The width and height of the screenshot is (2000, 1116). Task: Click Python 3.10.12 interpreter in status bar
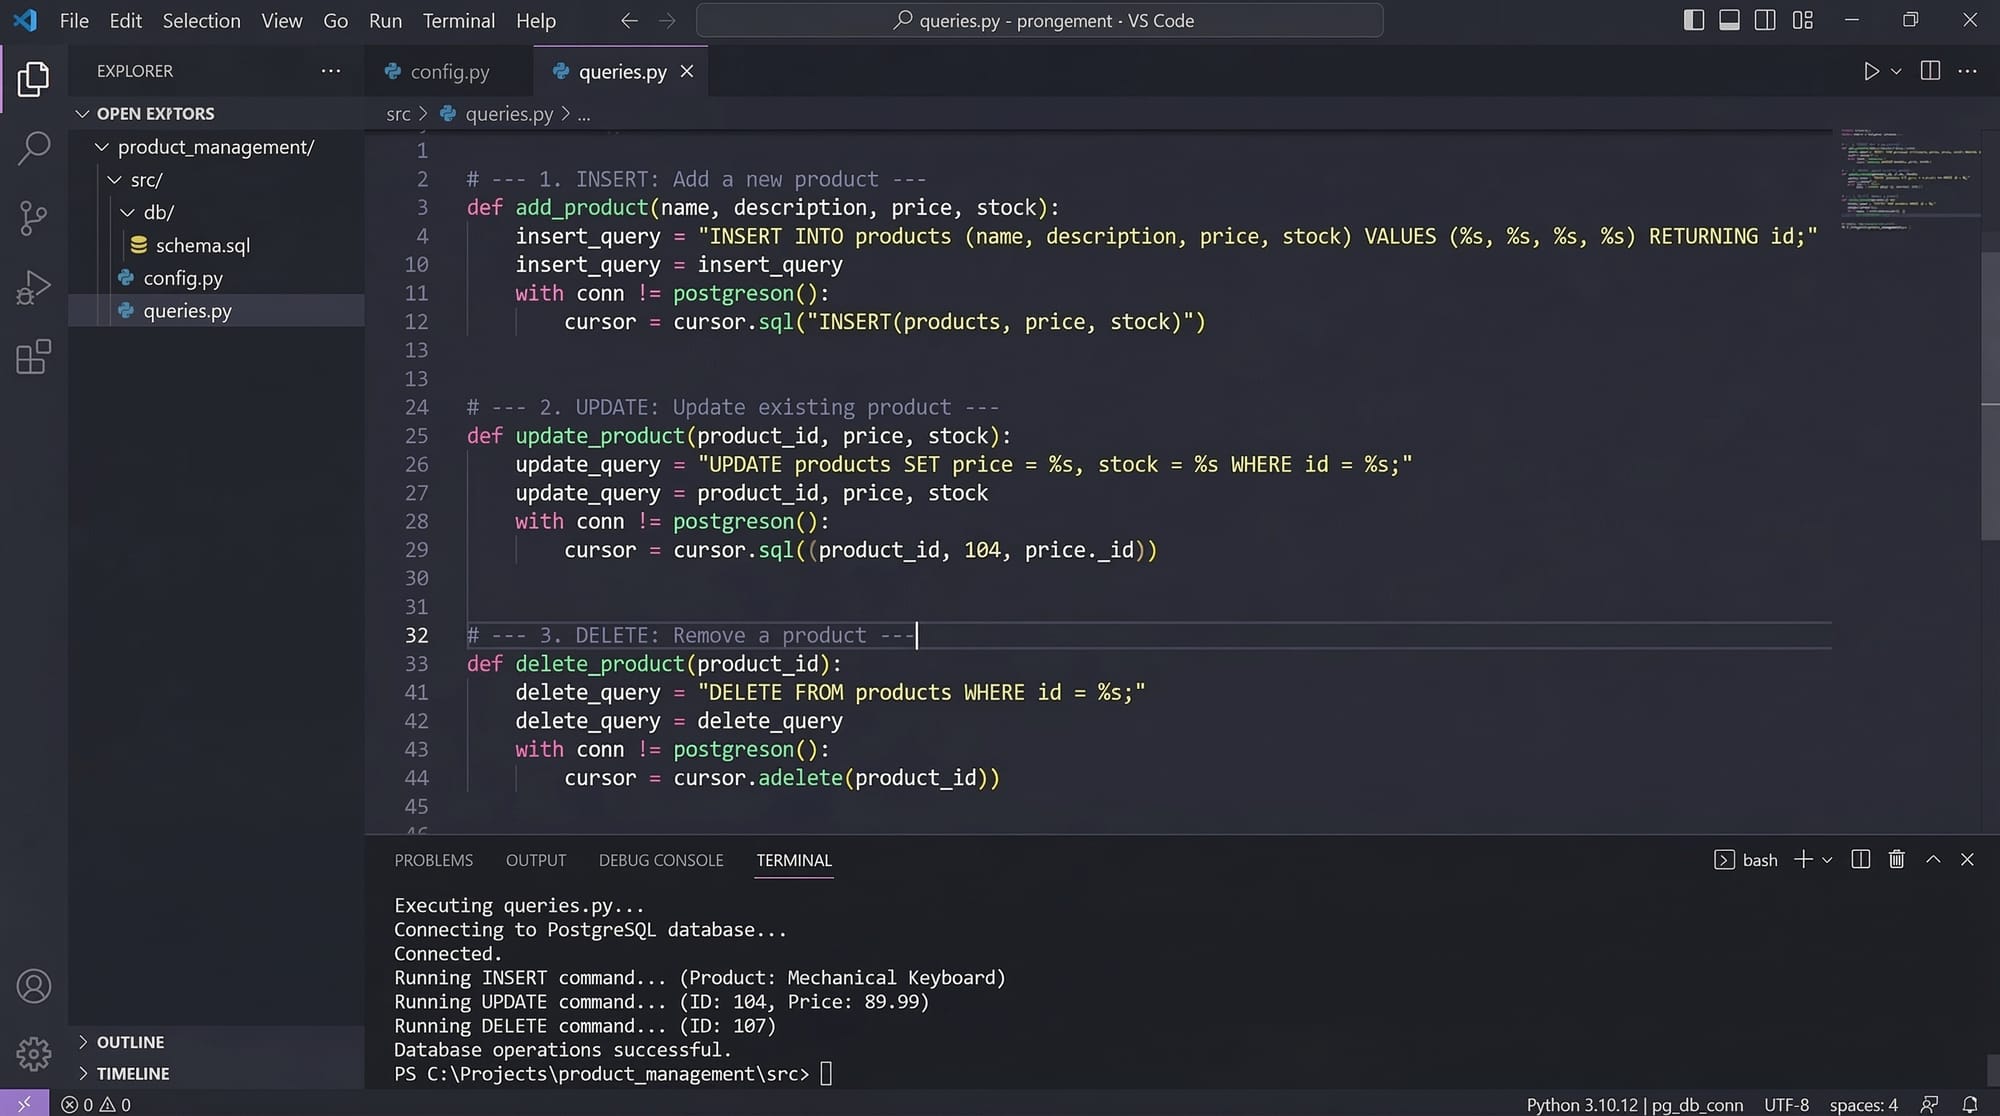pyautogui.click(x=1581, y=1105)
